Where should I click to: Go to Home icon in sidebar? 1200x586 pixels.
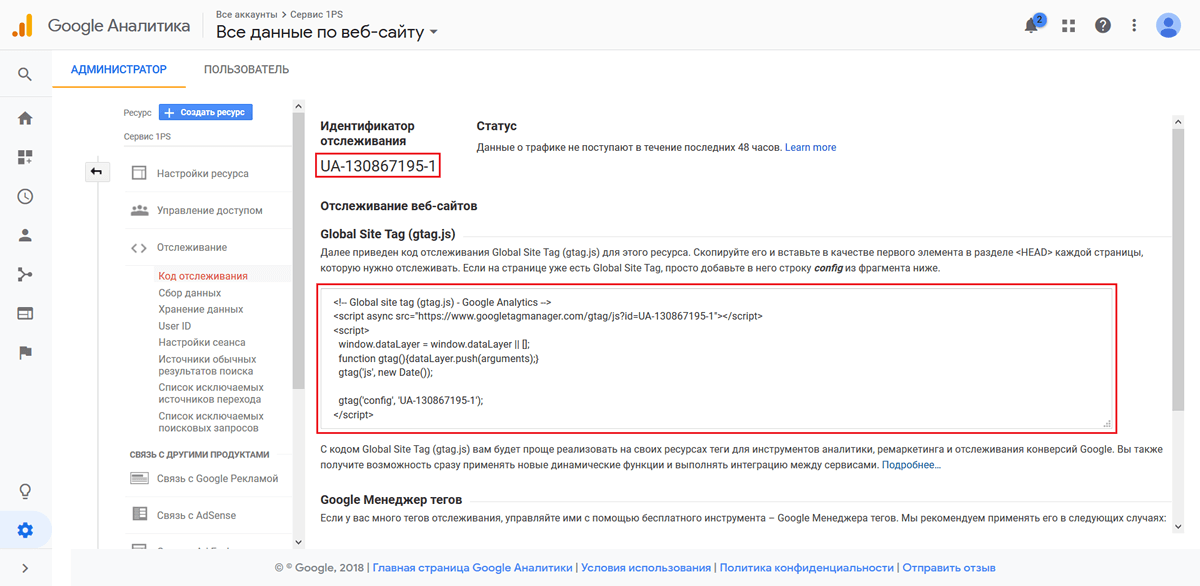[x=25, y=118]
